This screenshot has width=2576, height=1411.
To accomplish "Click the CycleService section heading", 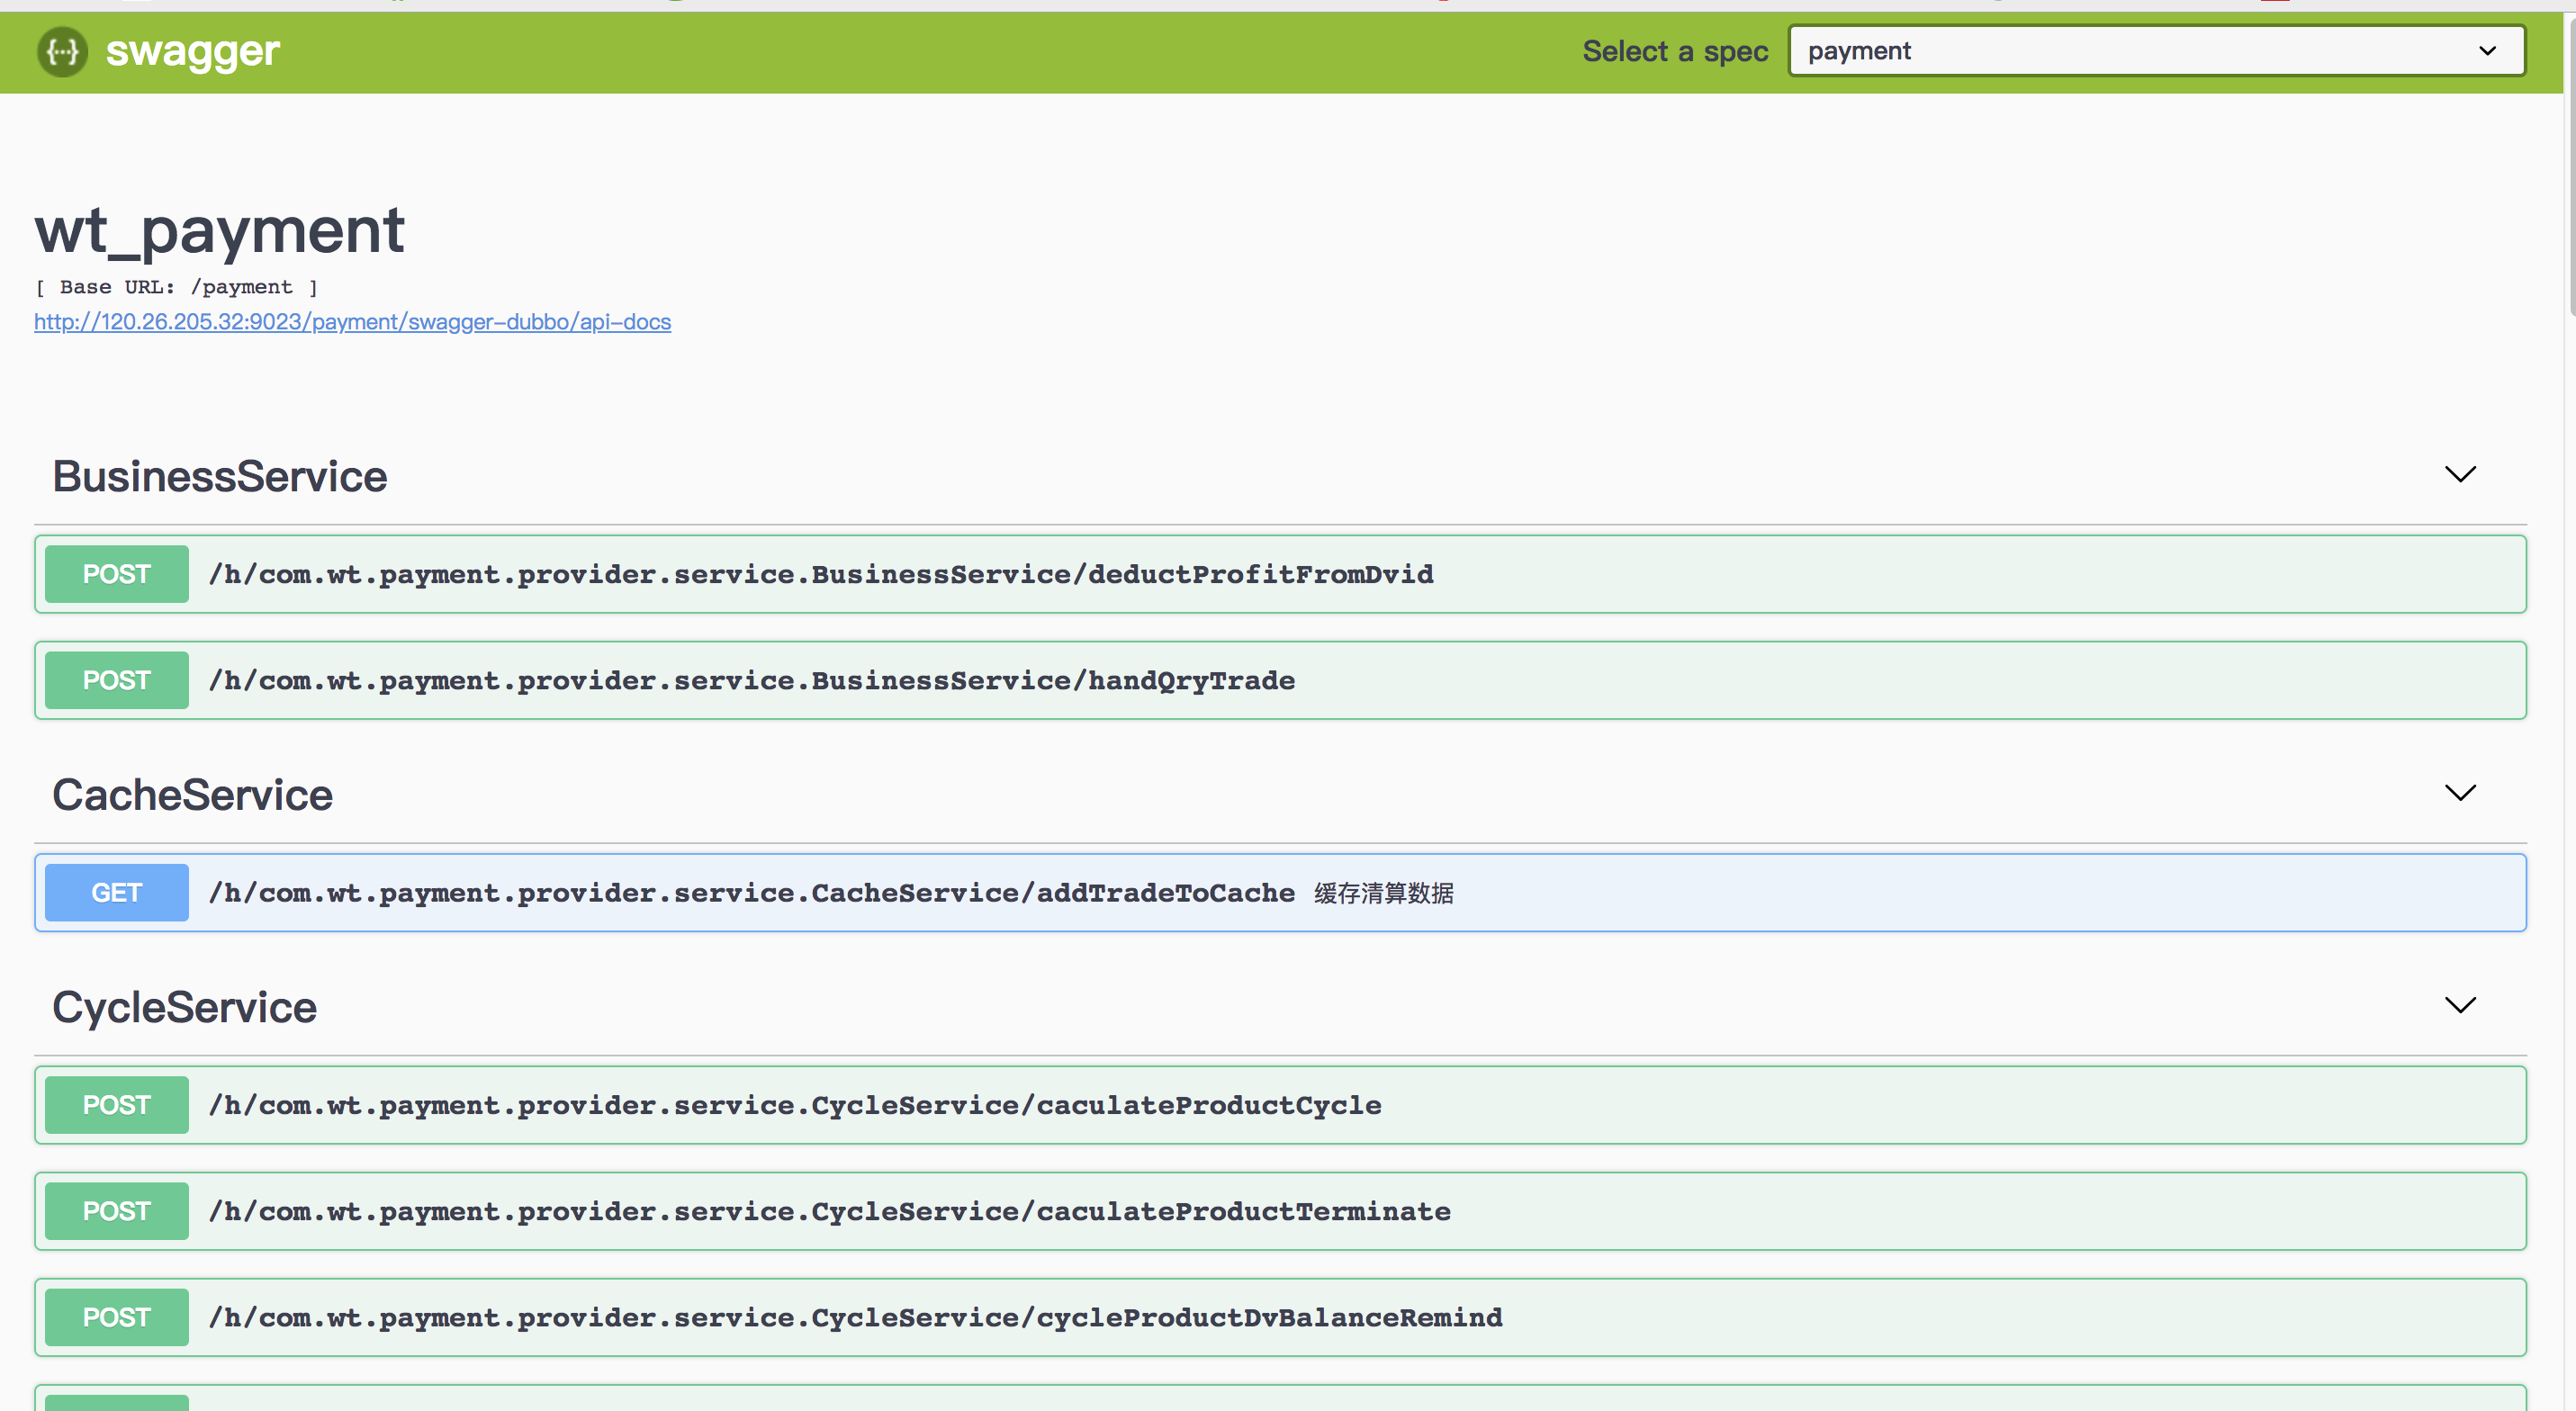I will coord(184,1008).
